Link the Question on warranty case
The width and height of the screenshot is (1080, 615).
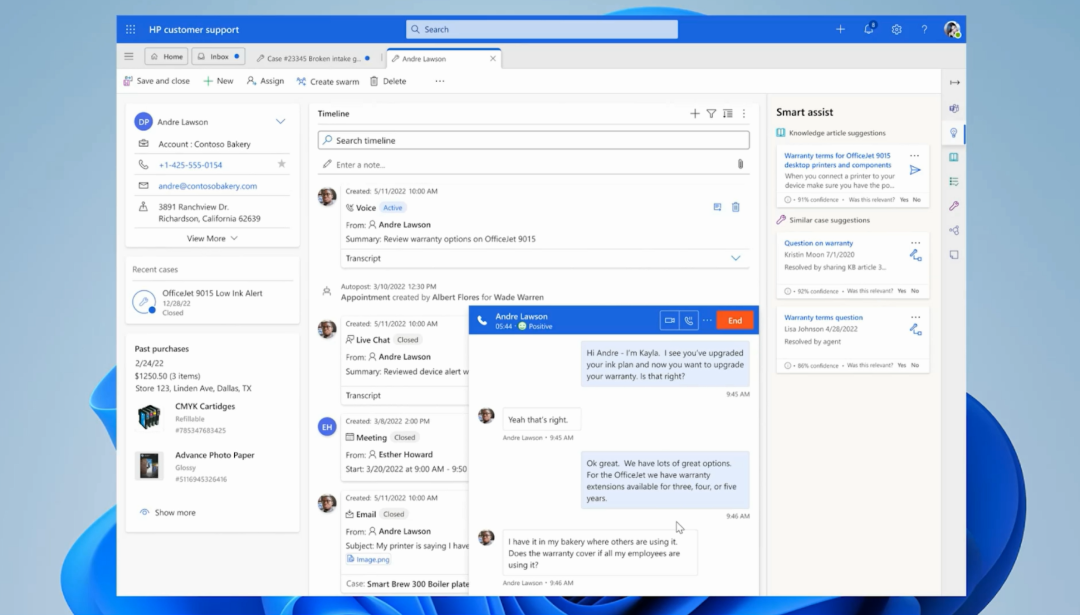(915, 256)
